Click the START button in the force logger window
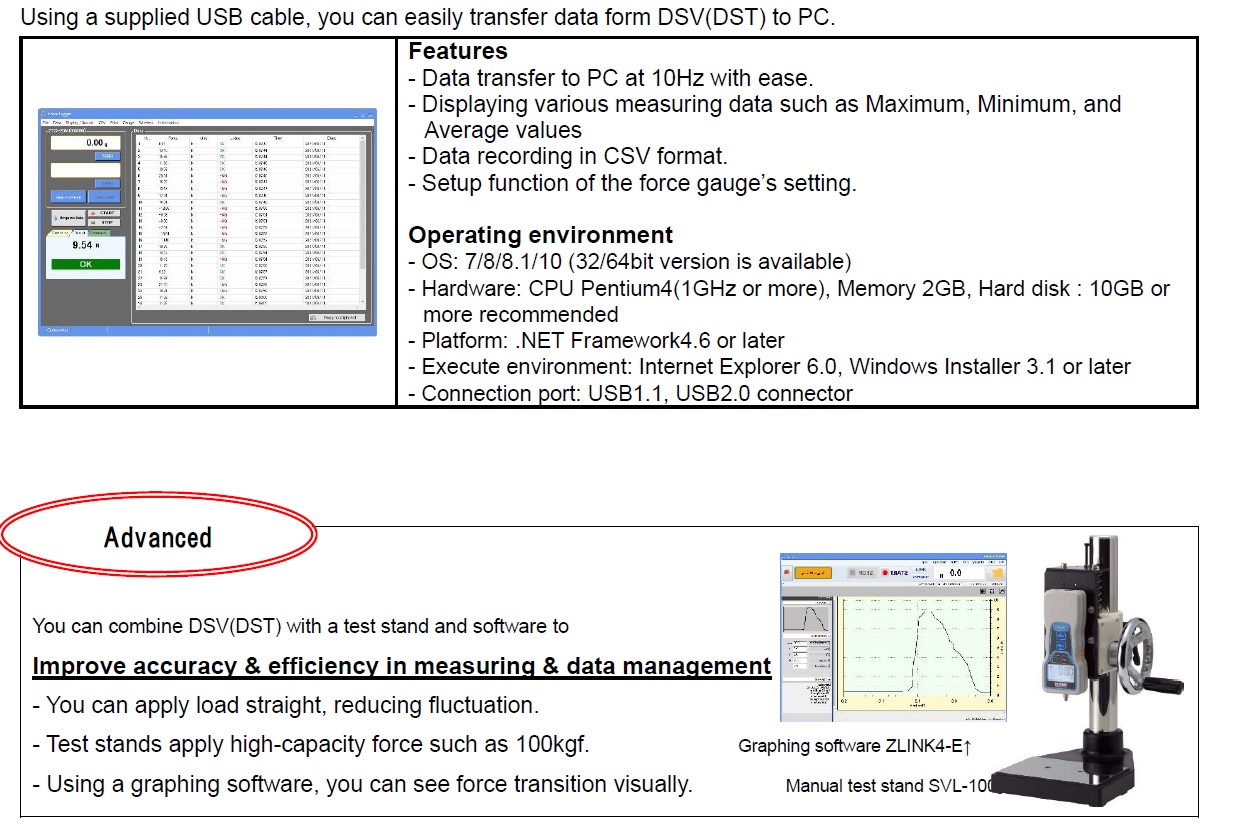This screenshot has height=829, width=1243. point(104,213)
